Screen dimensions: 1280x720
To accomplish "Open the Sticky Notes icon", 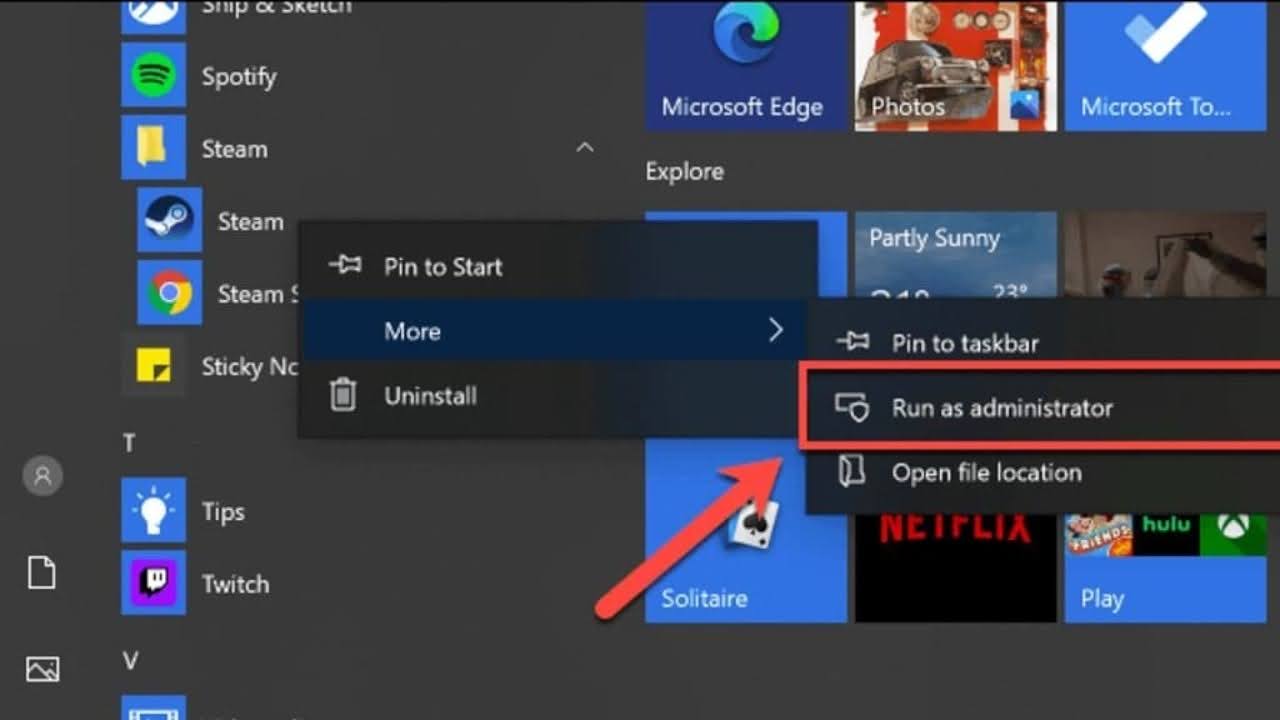I will tap(153, 366).
